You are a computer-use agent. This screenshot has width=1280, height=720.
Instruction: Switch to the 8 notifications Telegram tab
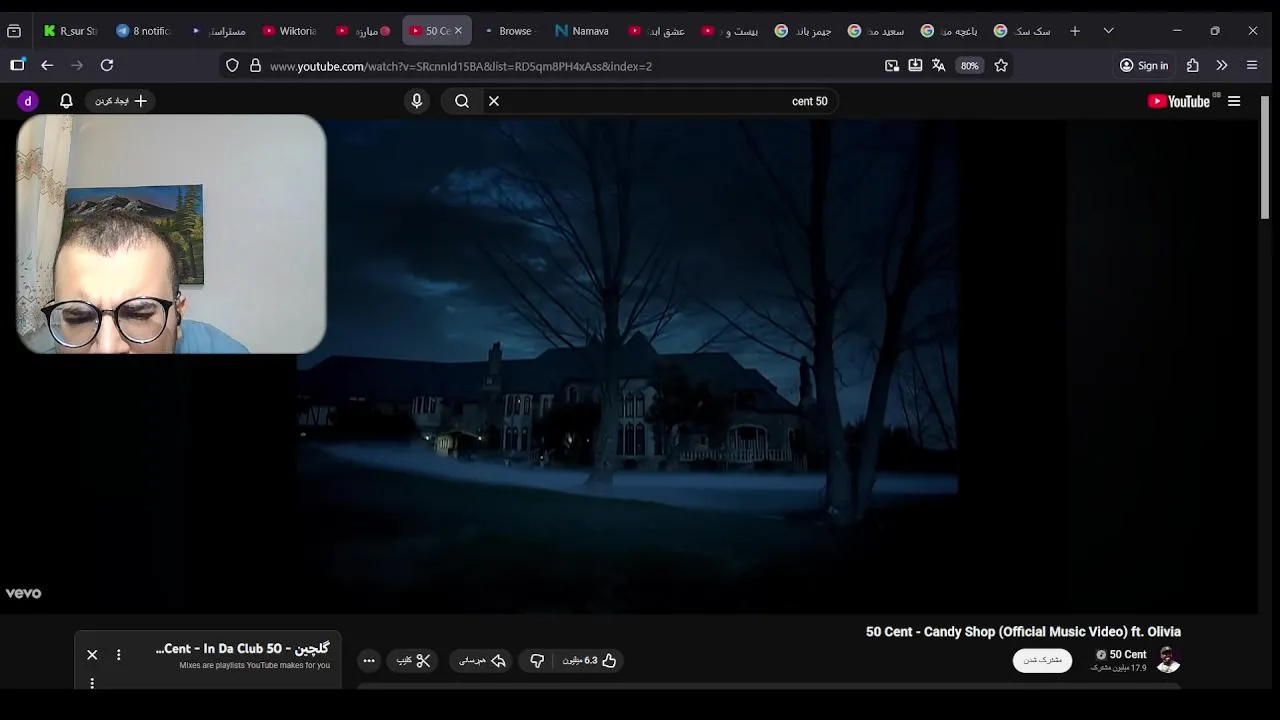[143, 31]
